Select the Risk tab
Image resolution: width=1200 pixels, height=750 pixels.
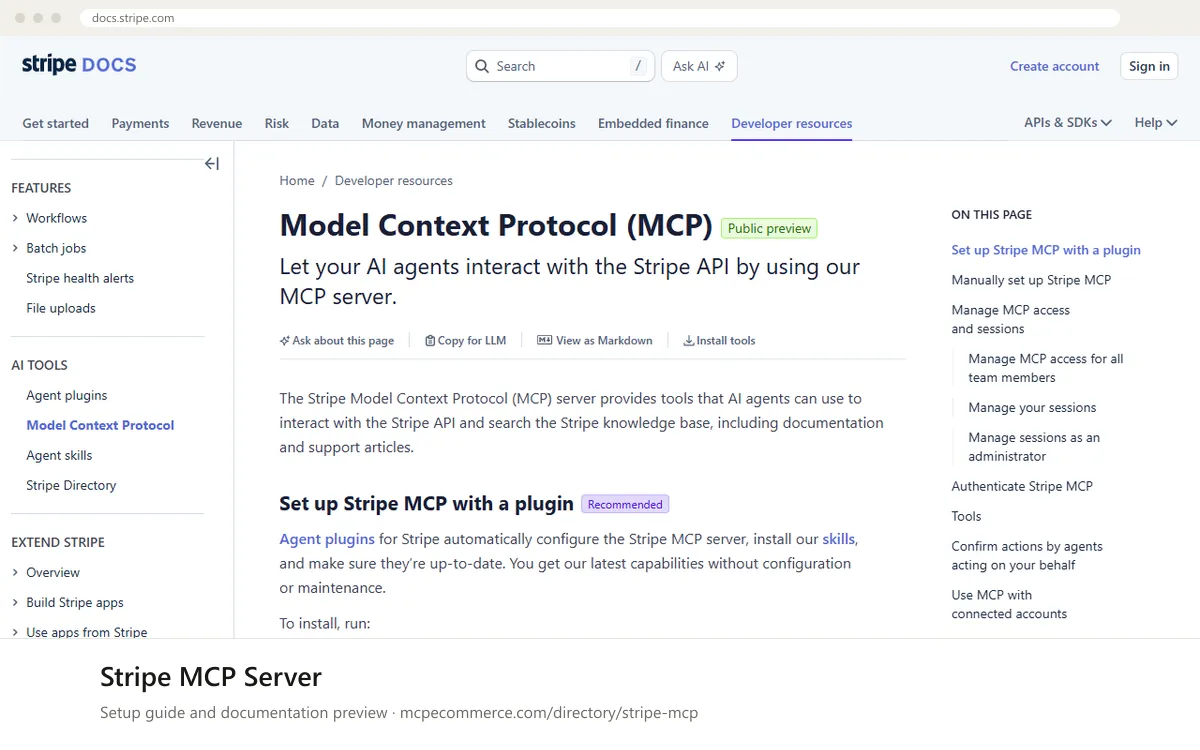click(277, 124)
